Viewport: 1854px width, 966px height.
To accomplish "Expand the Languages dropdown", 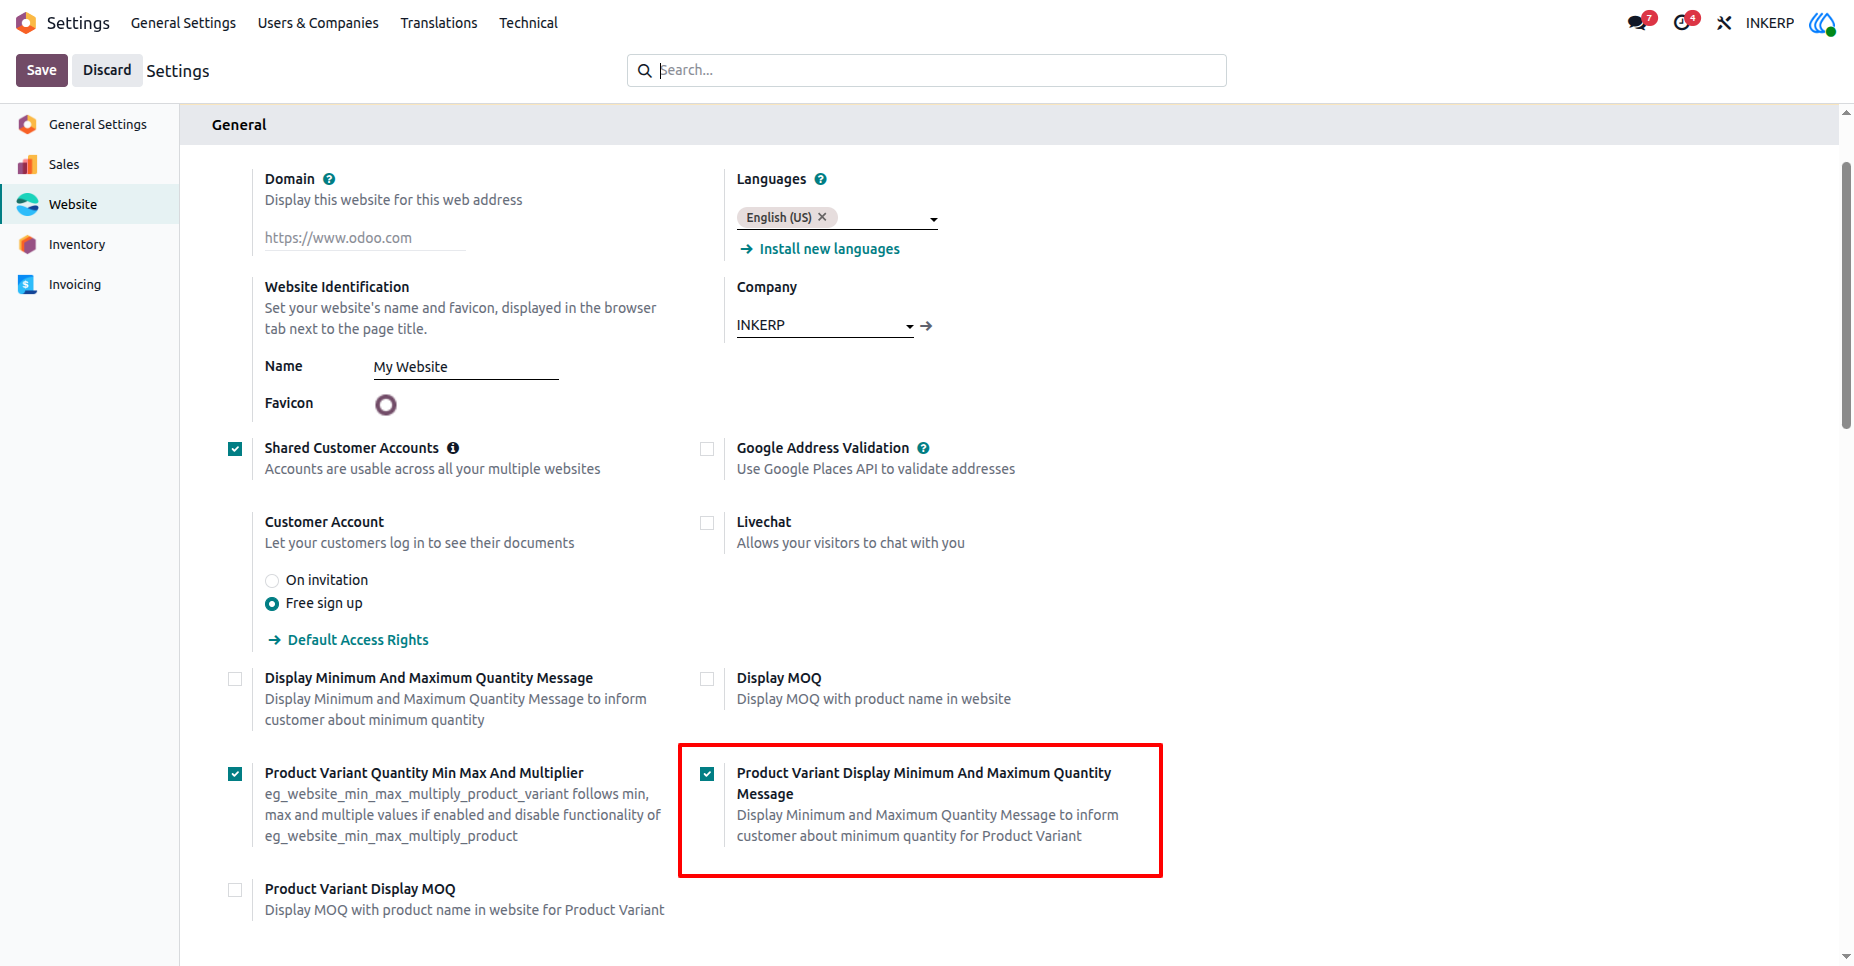I will tap(934, 219).
